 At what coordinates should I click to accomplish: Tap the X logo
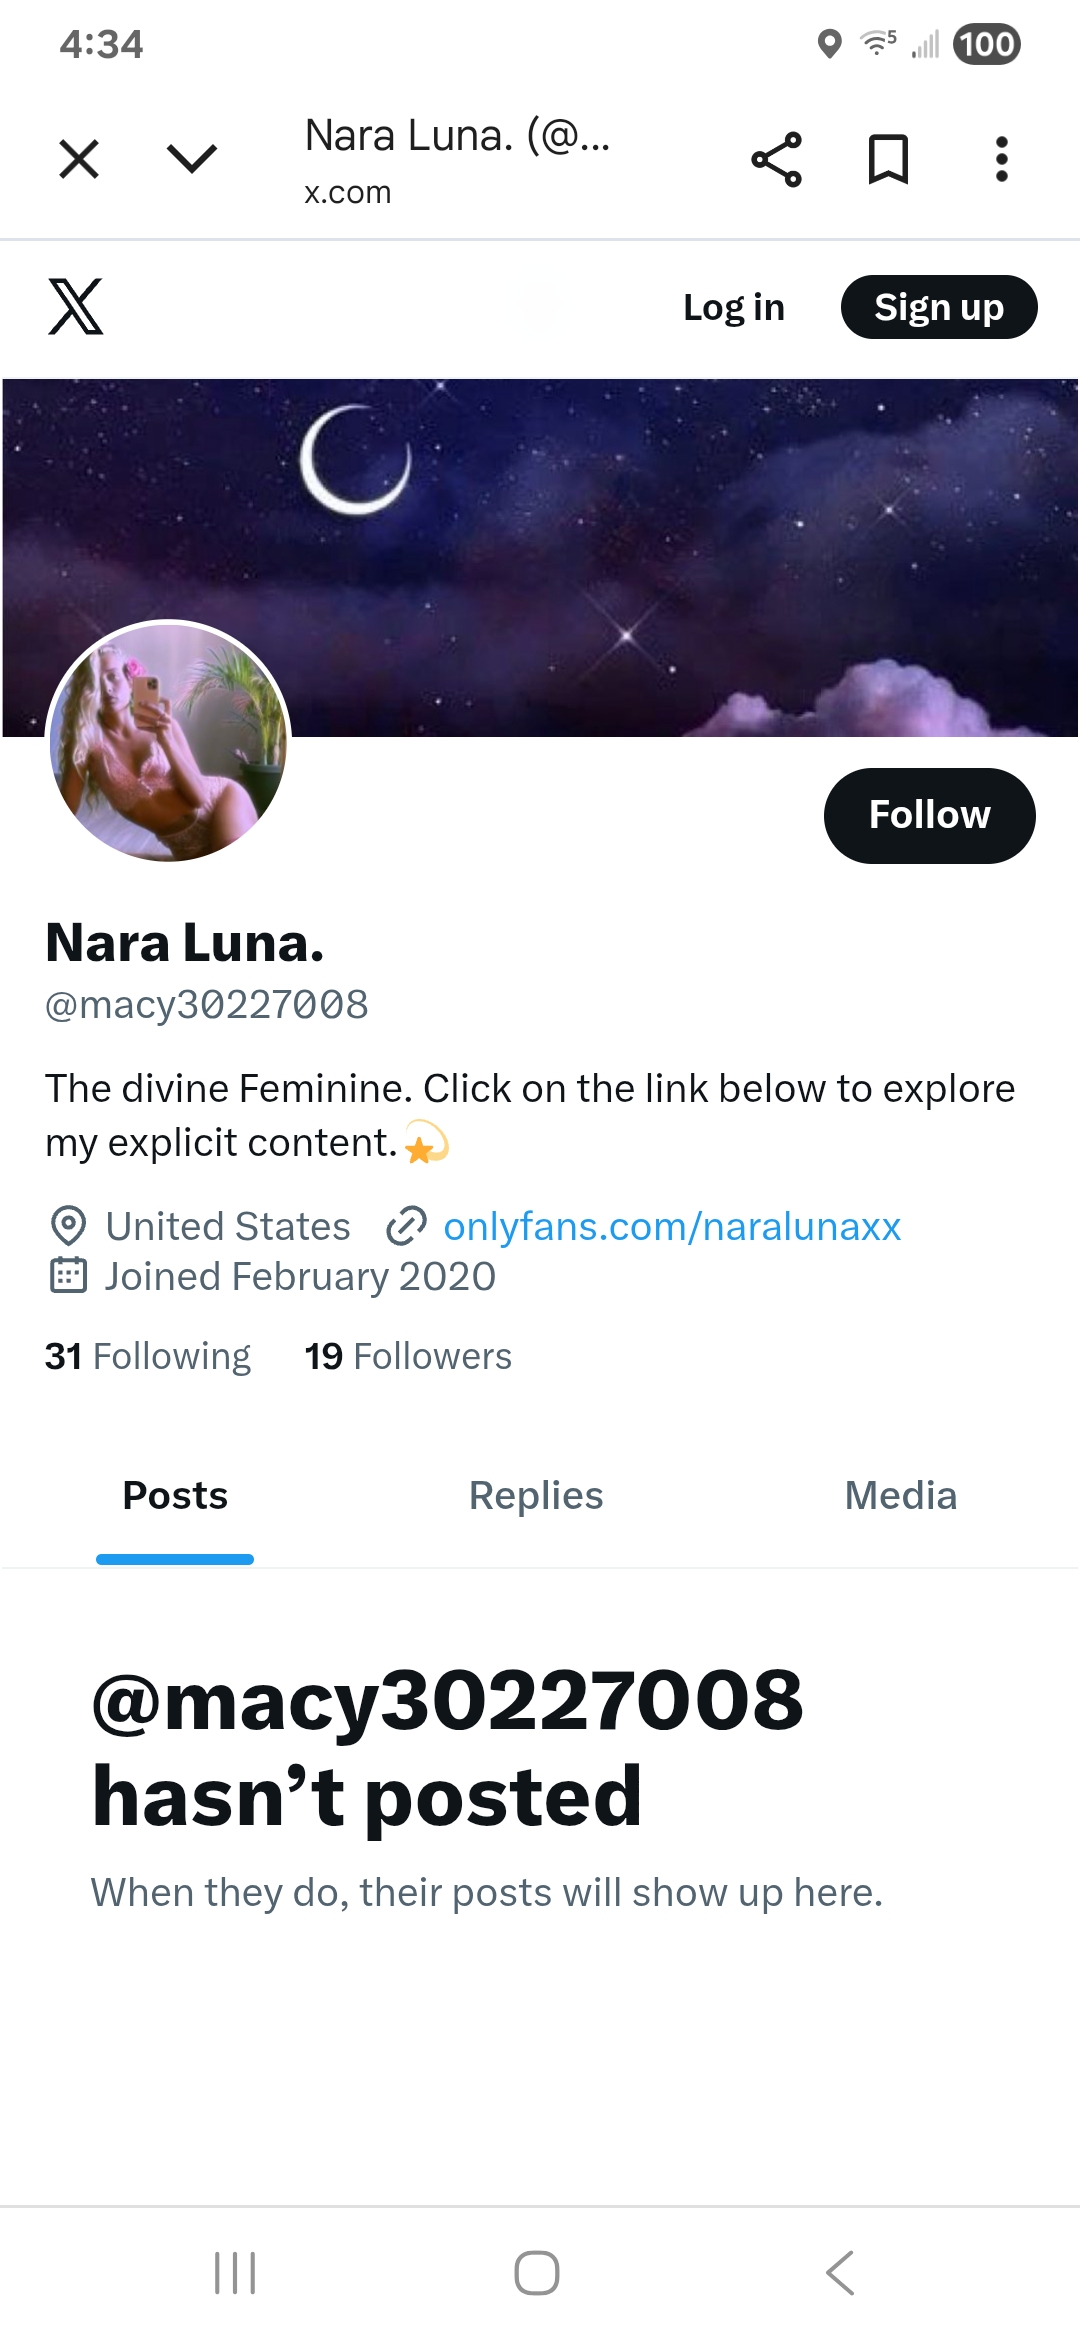click(76, 307)
